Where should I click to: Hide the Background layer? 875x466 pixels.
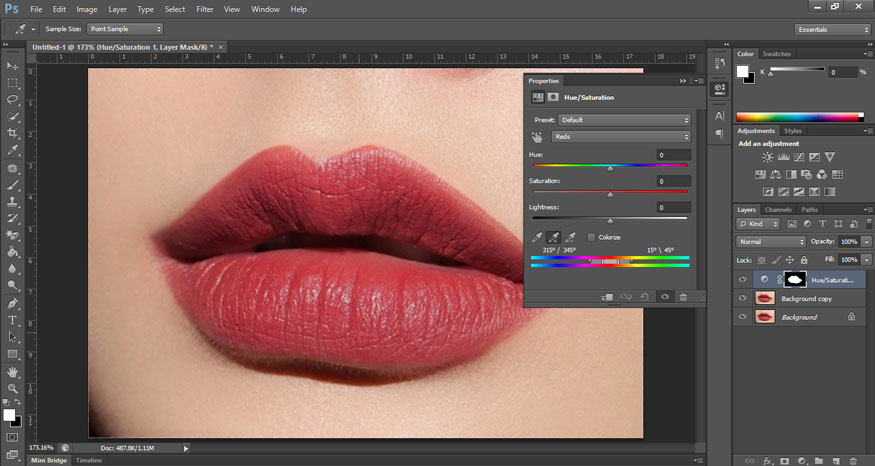(742, 317)
